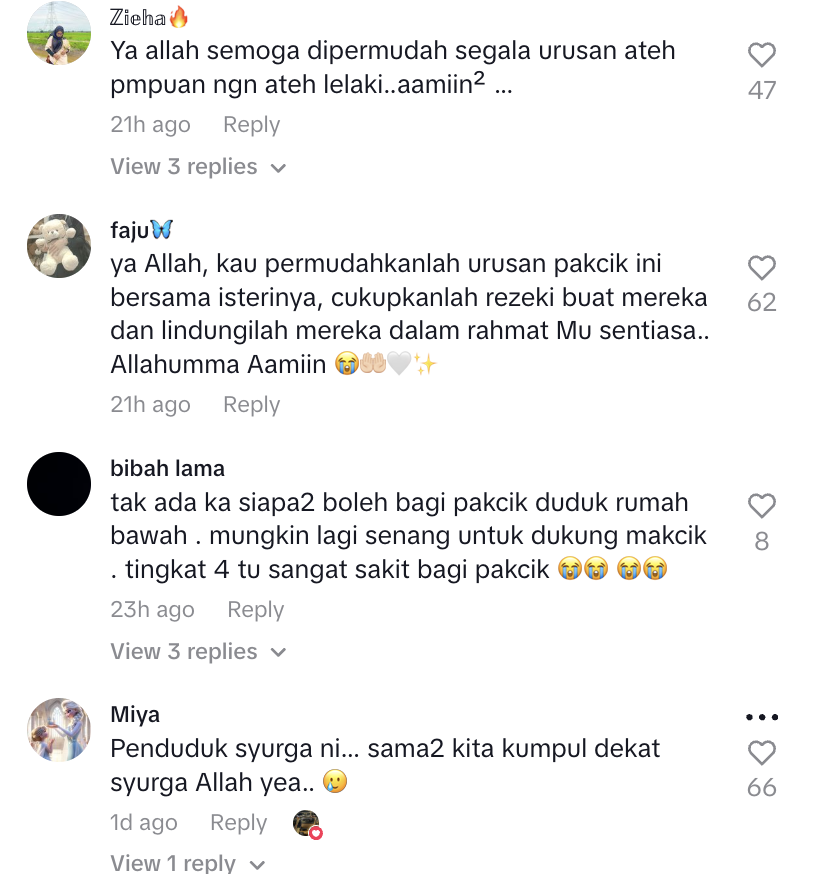
Task: Reply to Miya's comment
Action: tap(239, 823)
